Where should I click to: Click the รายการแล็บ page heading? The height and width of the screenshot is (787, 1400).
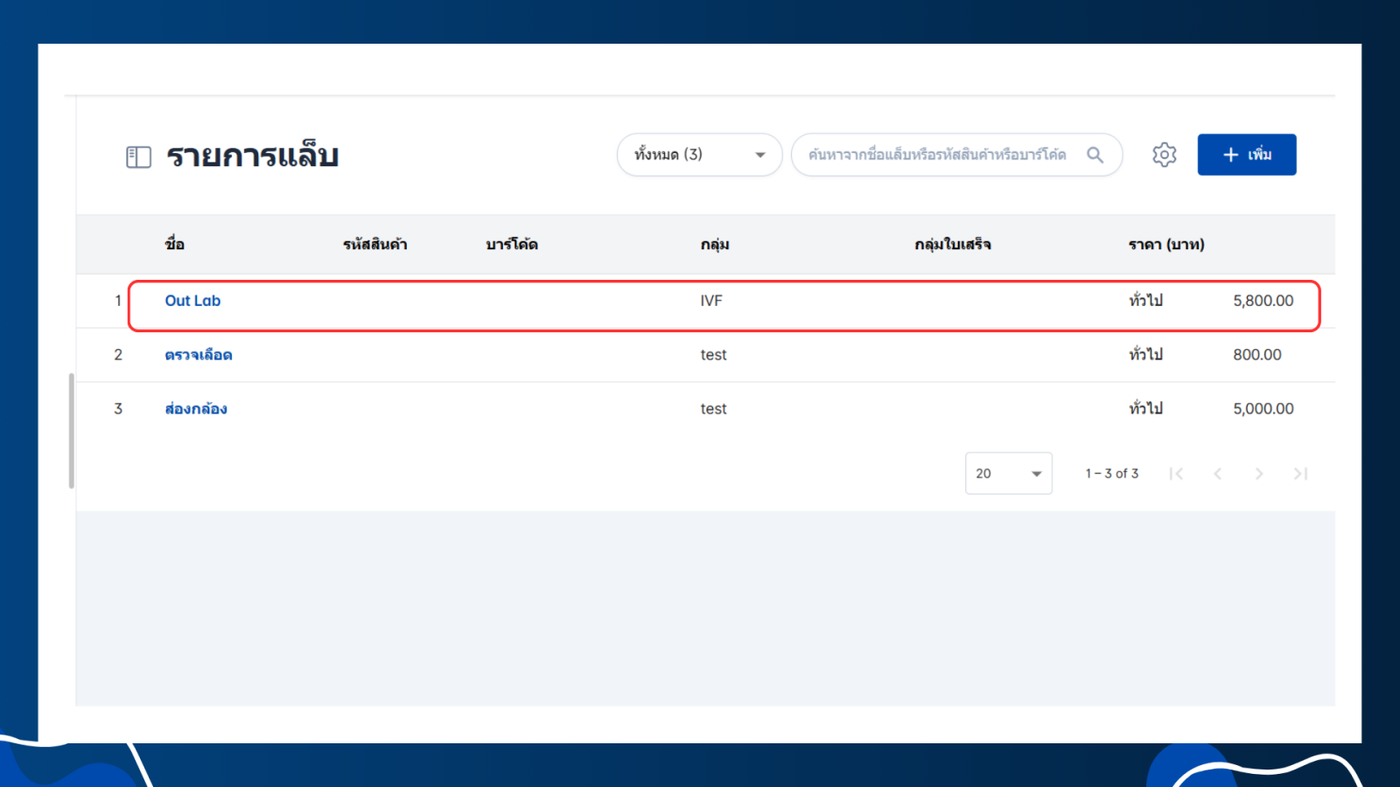[252, 157]
